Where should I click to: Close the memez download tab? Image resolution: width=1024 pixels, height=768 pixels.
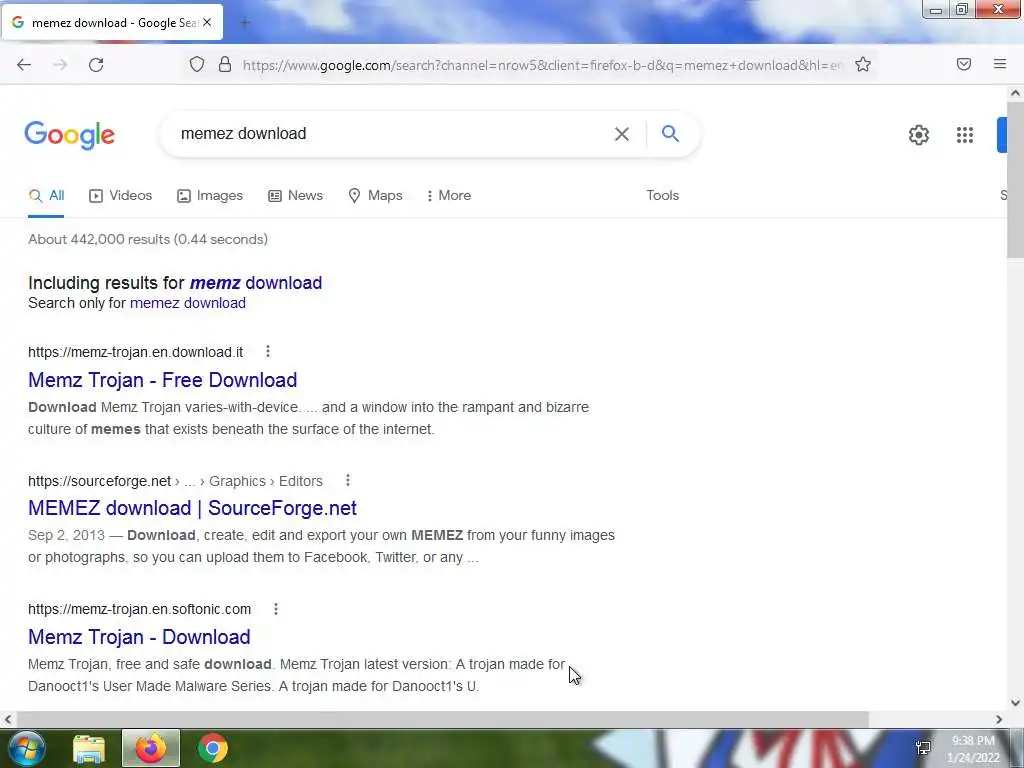207,22
